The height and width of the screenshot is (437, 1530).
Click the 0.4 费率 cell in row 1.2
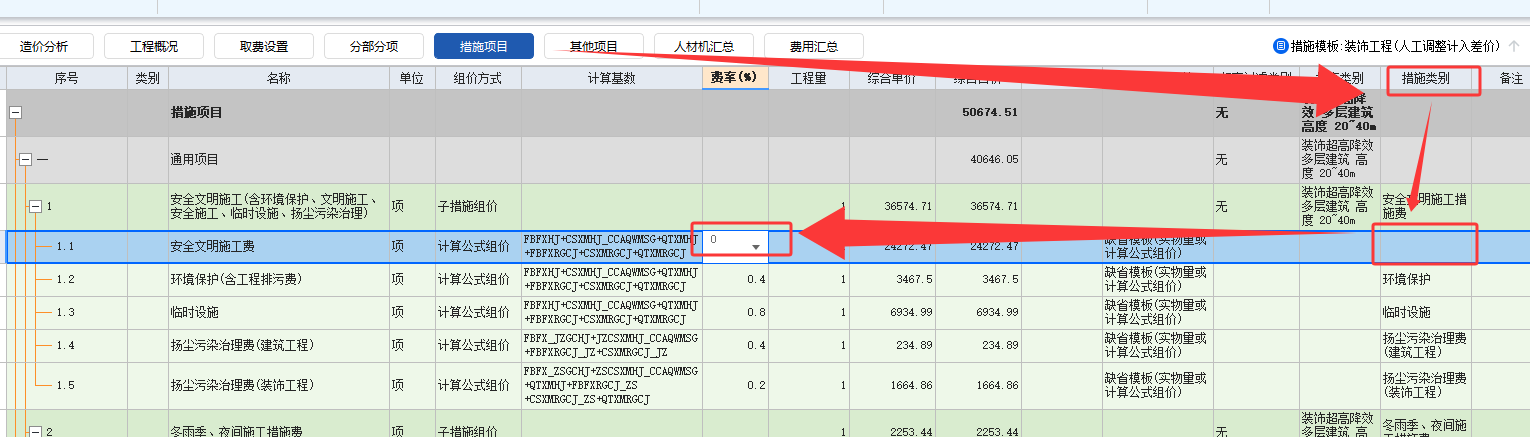point(735,279)
